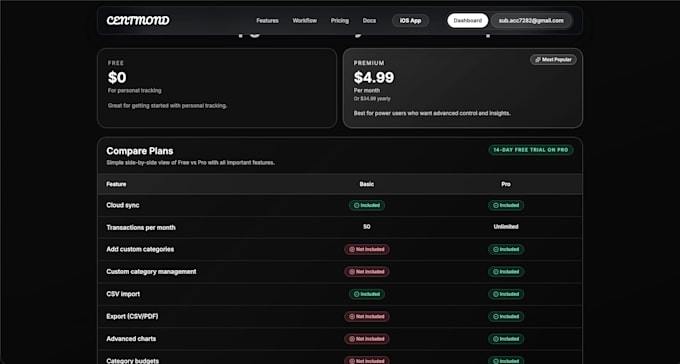Open the Features nav link
680x364 pixels.
coord(267,20)
